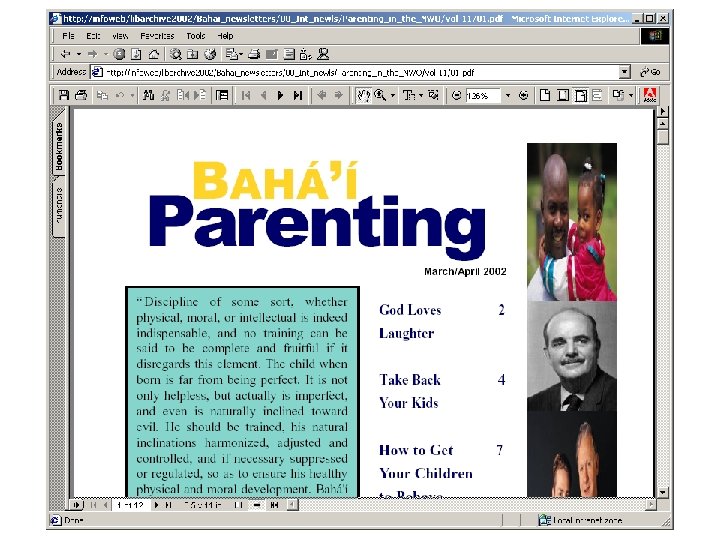The height and width of the screenshot is (540, 720).
Task: Click the horizontal scrollbar right arrow
Action: (651, 505)
